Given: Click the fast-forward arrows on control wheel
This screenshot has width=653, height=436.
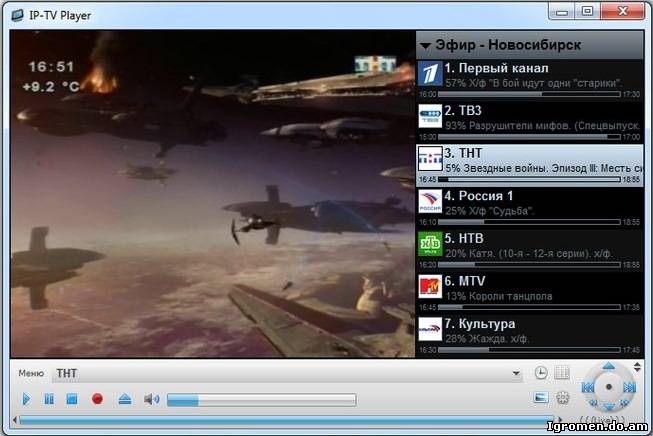Looking at the screenshot, I should 624,403.
